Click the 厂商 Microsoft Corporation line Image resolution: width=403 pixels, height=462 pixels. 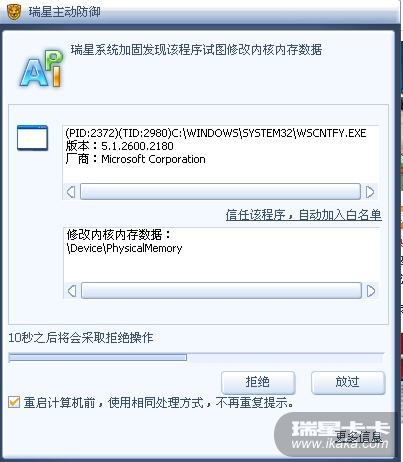click(135, 159)
